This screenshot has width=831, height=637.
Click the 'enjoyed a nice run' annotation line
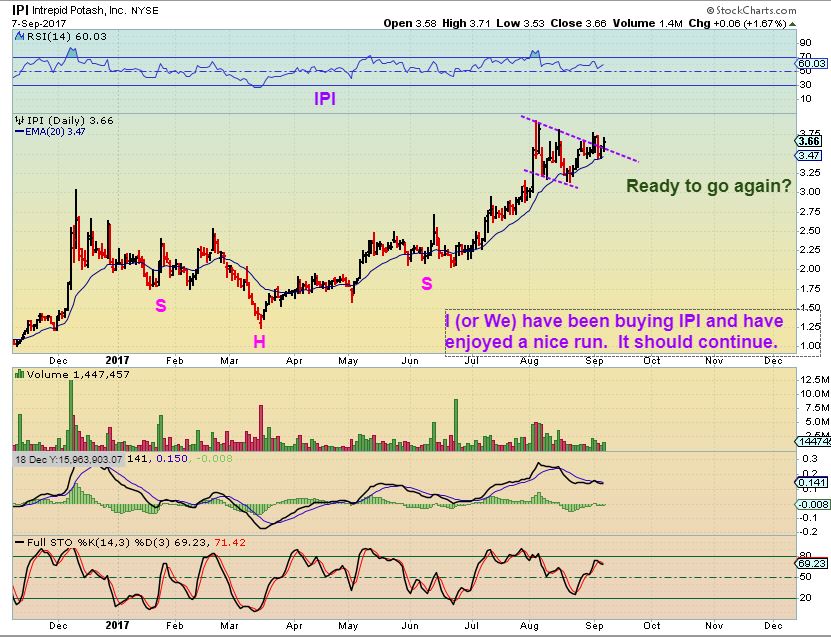pos(612,342)
